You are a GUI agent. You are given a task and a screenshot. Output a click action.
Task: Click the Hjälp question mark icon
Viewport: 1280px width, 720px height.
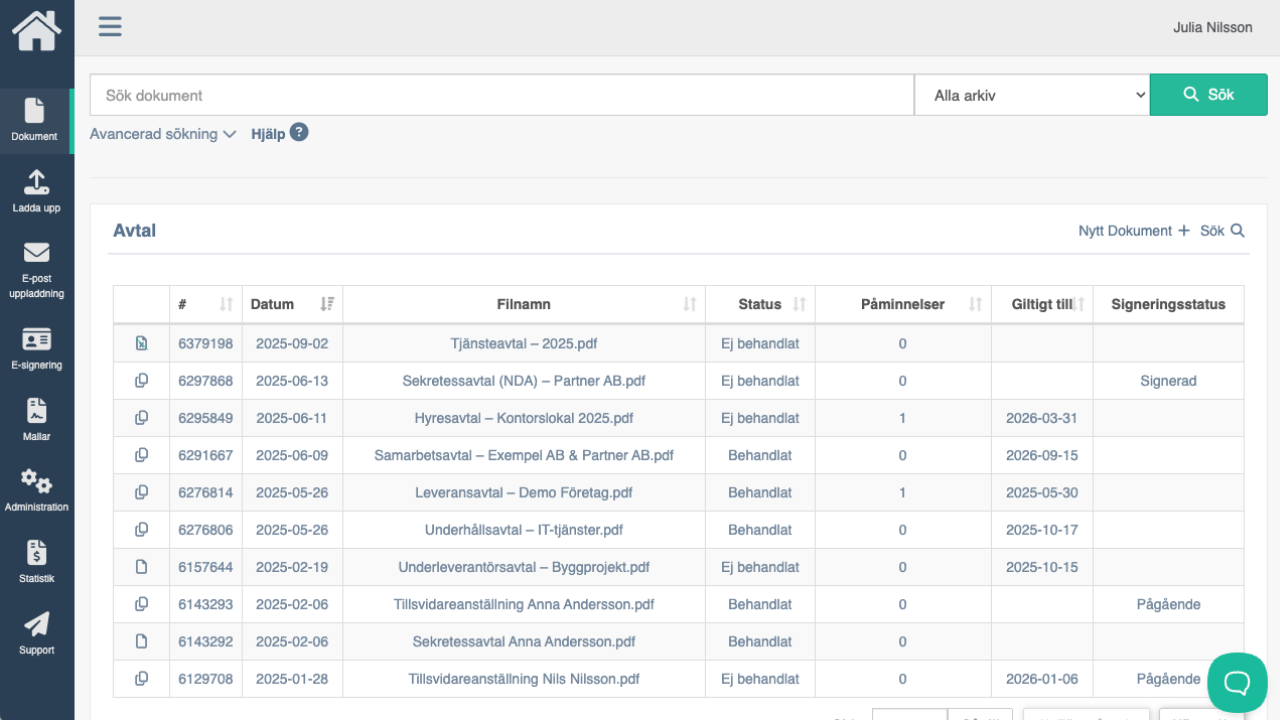[x=299, y=132]
